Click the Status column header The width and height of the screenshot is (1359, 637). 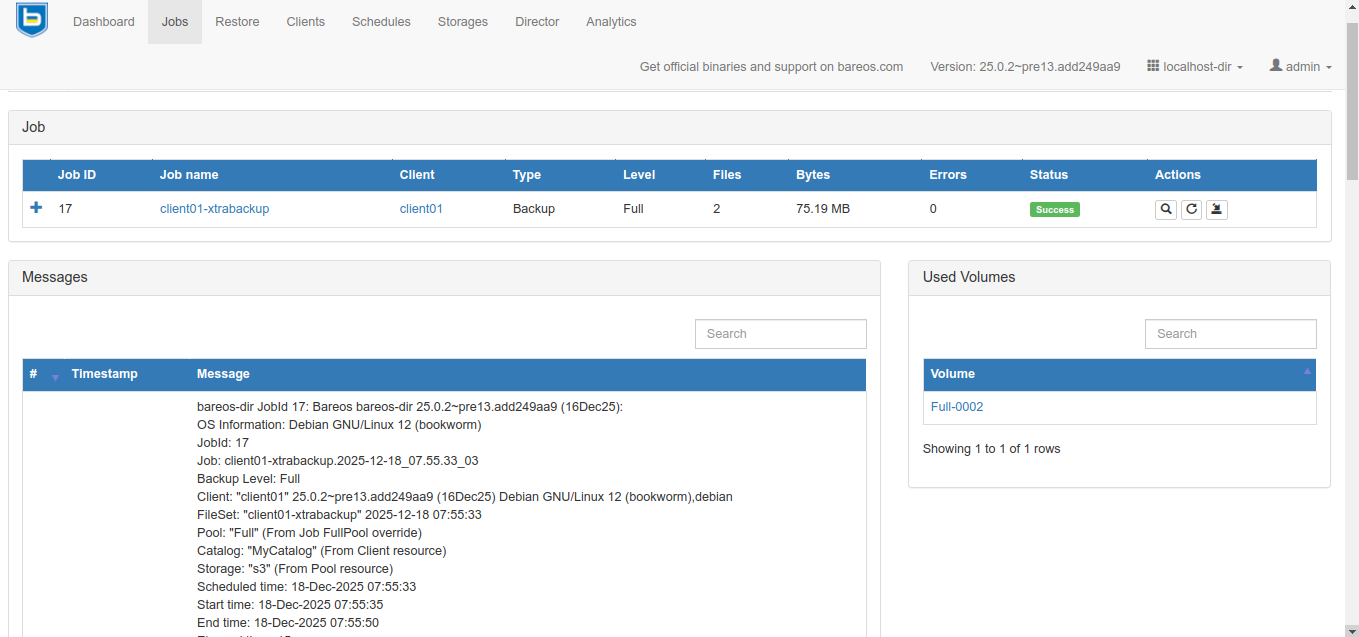tap(1049, 175)
